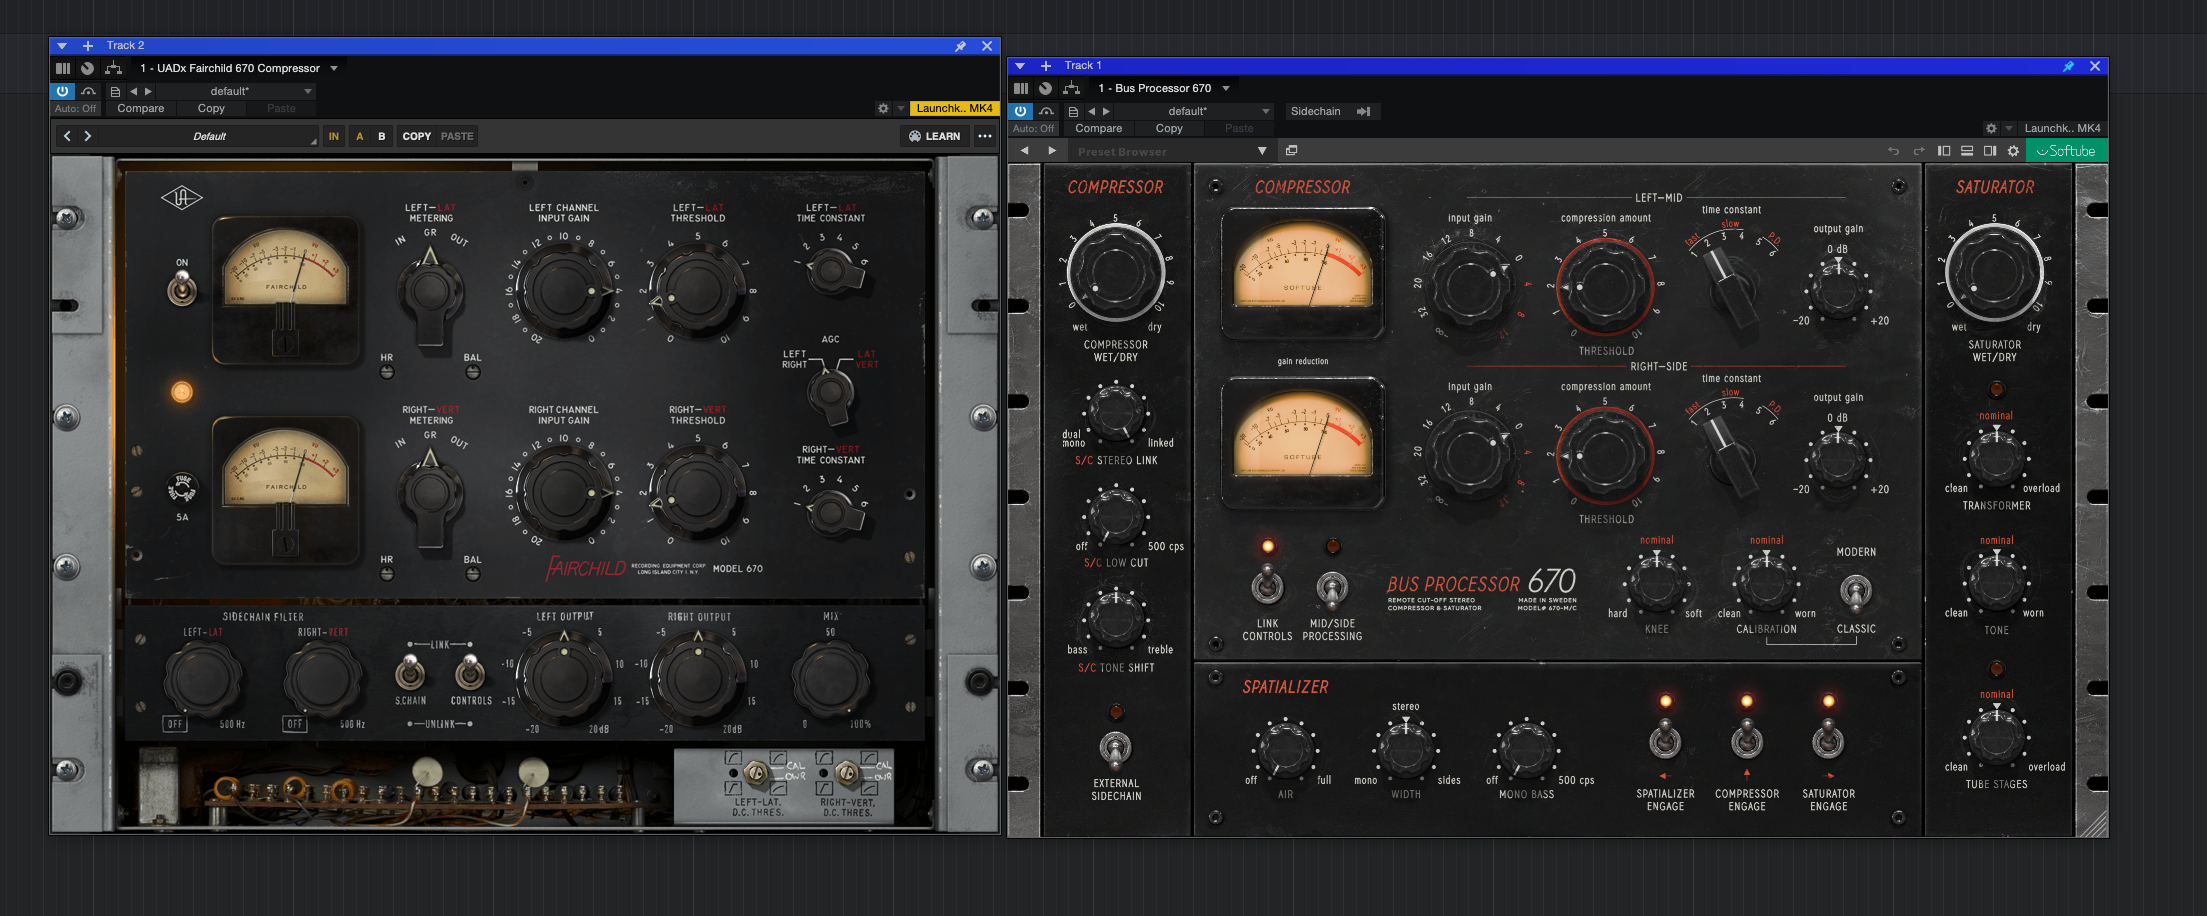Image resolution: width=2207 pixels, height=916 pixels.
Task: Open the Softube preset window icon
Action: click(x=1291, y=151)
